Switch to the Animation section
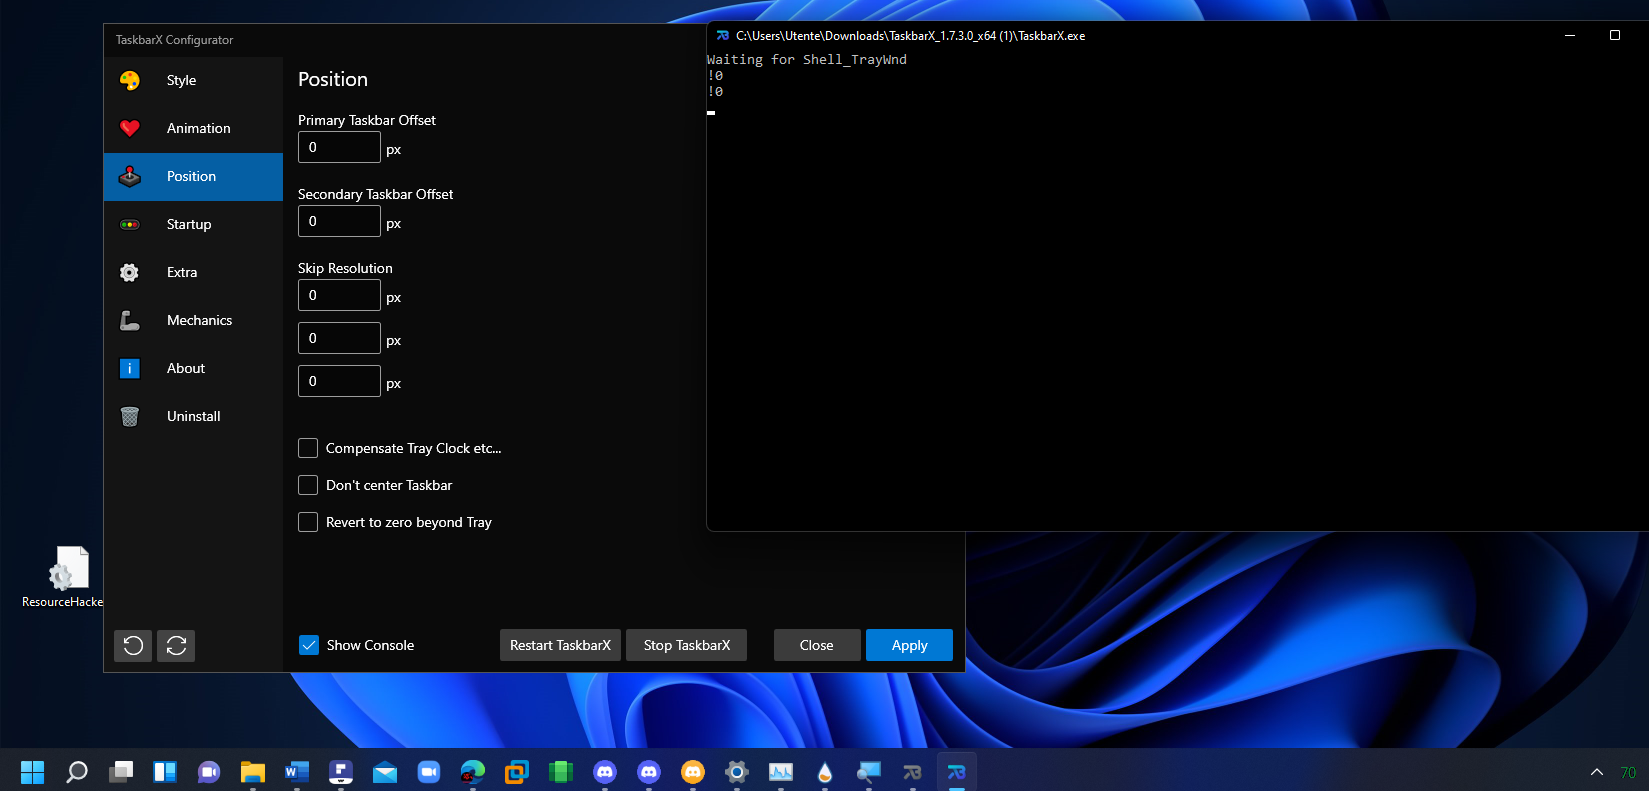The width and height of the screenshot is (1649, 791). click(x=198, y=128)
